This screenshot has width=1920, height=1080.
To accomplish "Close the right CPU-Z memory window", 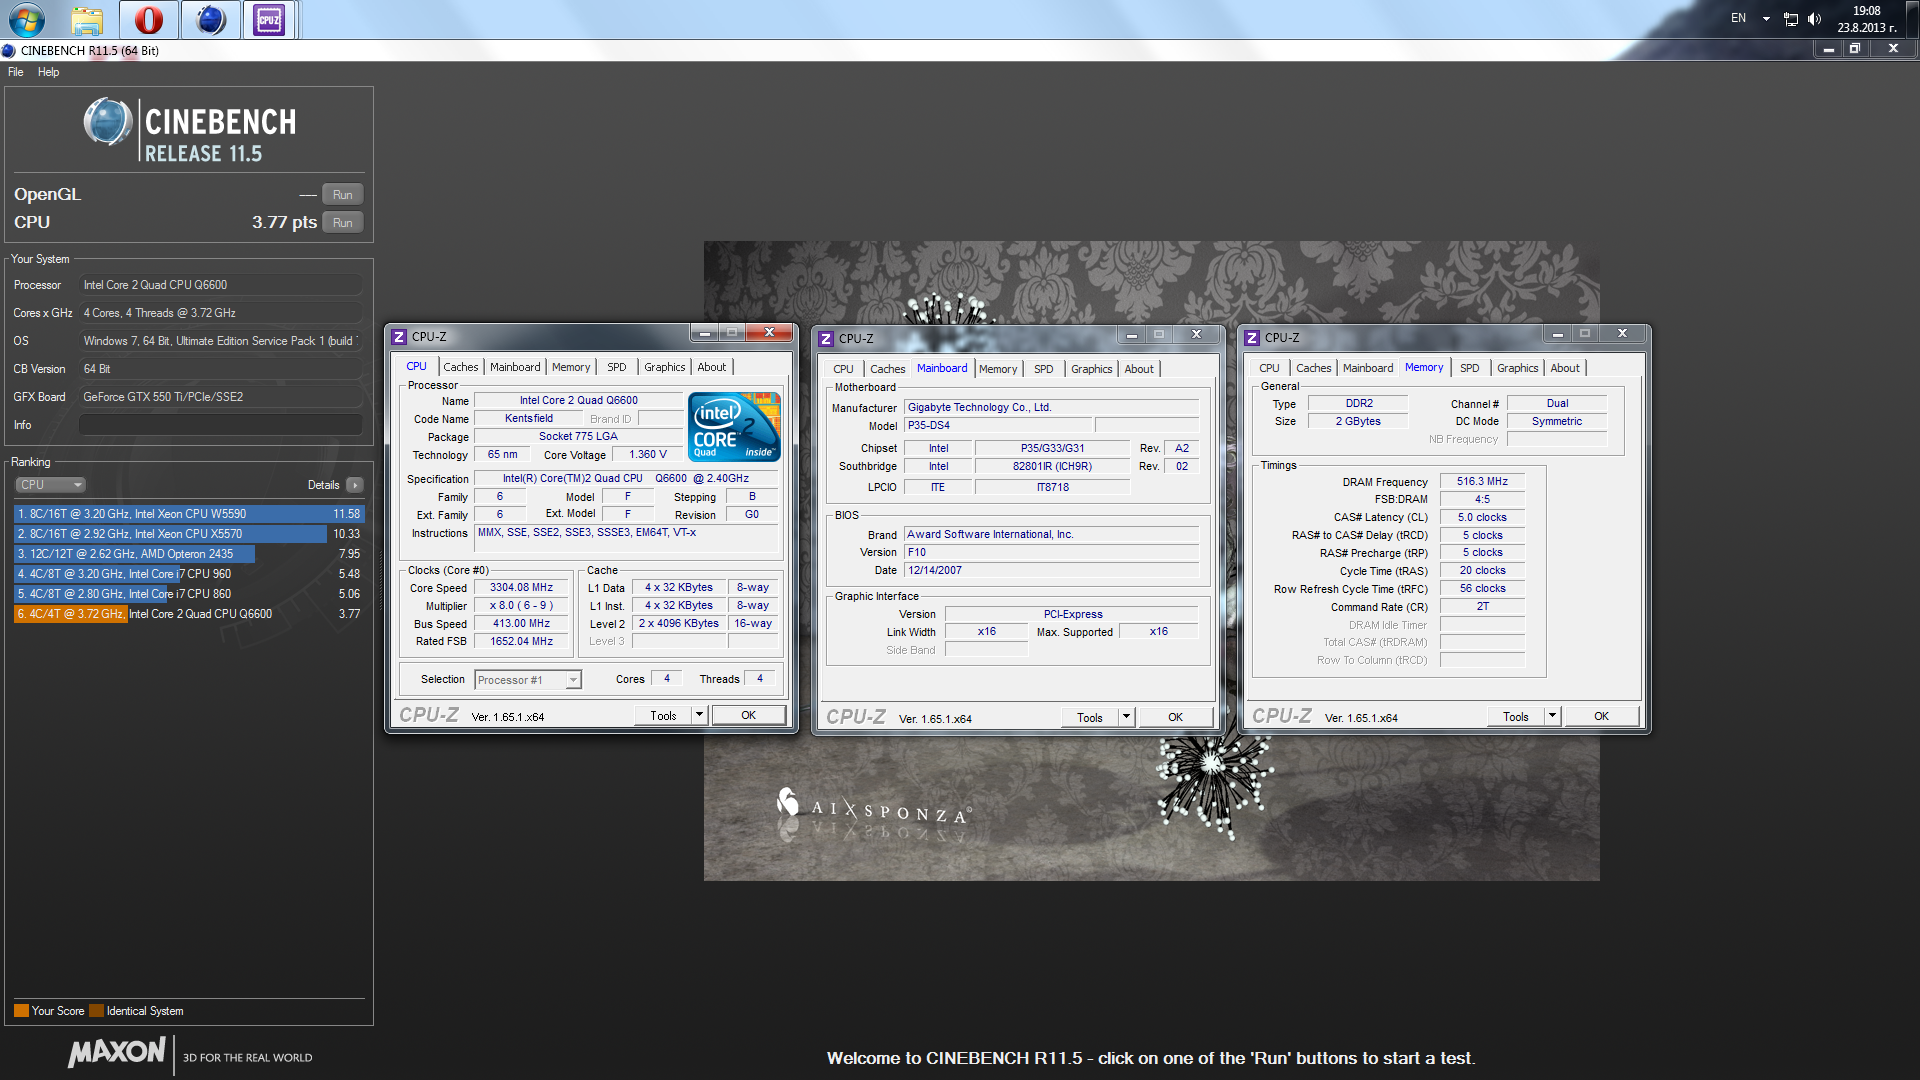I will [x=1622, y=334].
